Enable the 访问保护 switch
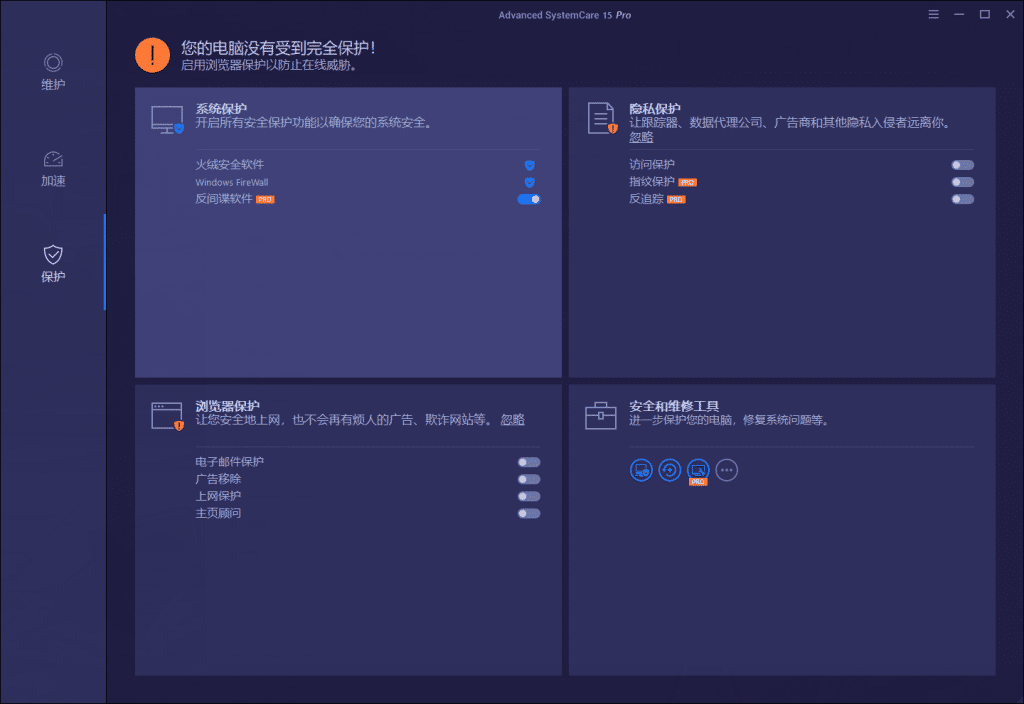Viewport: 1024px width, 704px height. click(x=963, y=165)
